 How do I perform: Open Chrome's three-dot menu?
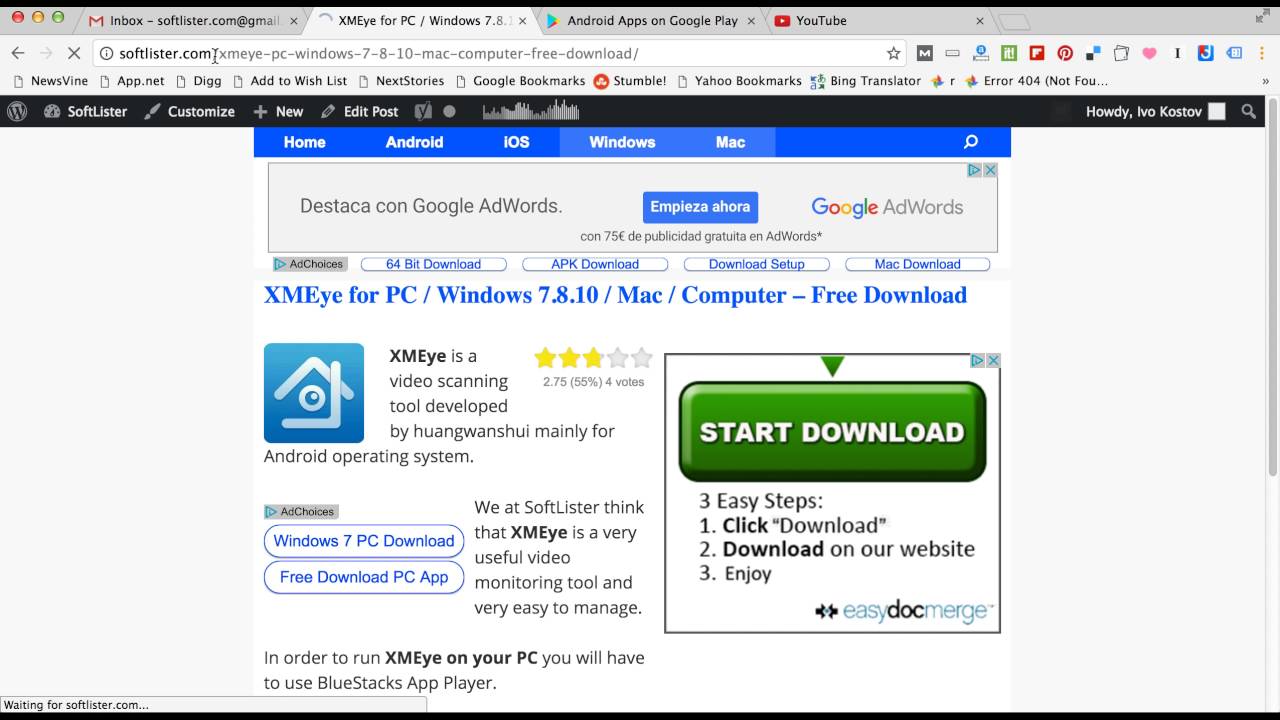[1262, 53]
